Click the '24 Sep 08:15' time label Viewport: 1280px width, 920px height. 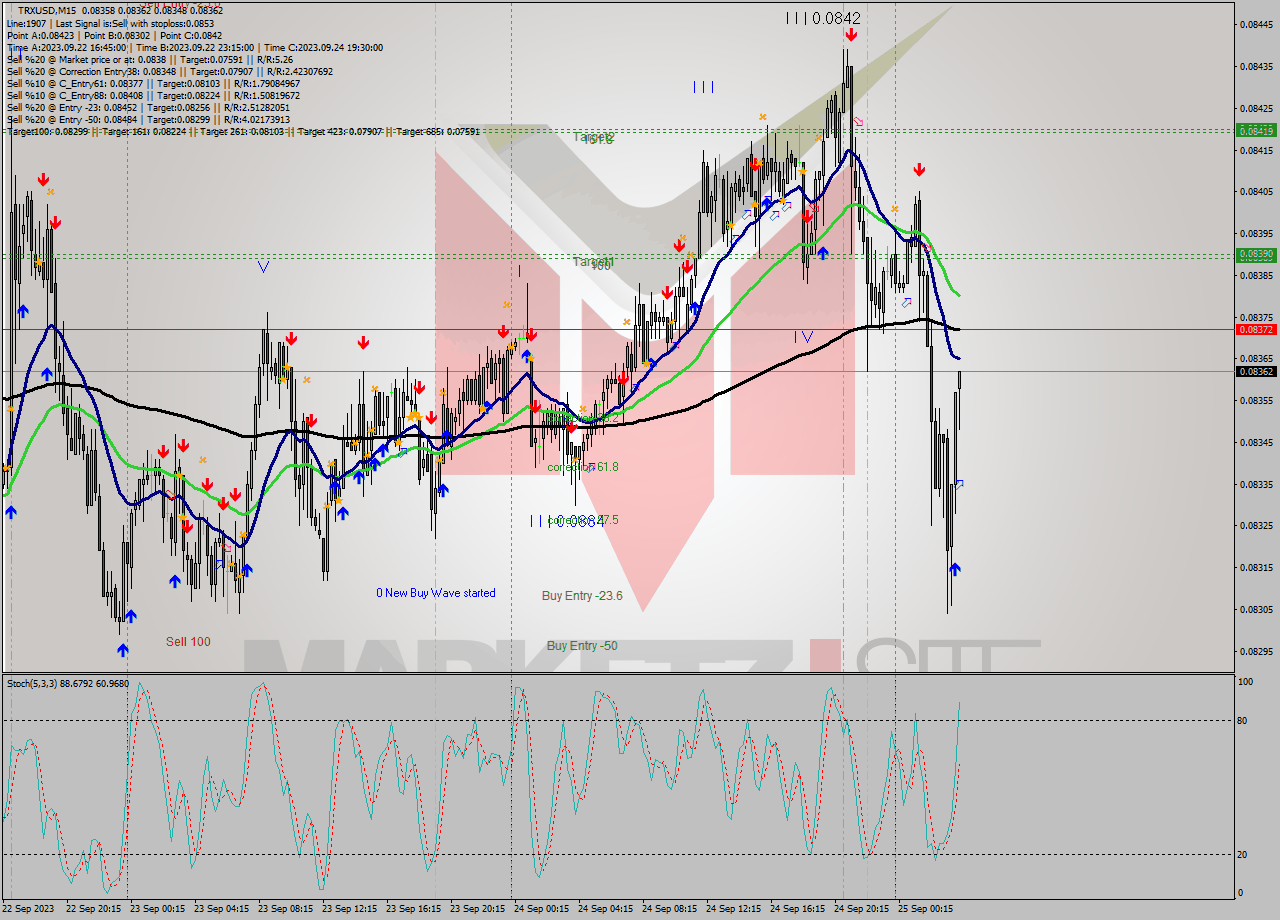[670, 909]
